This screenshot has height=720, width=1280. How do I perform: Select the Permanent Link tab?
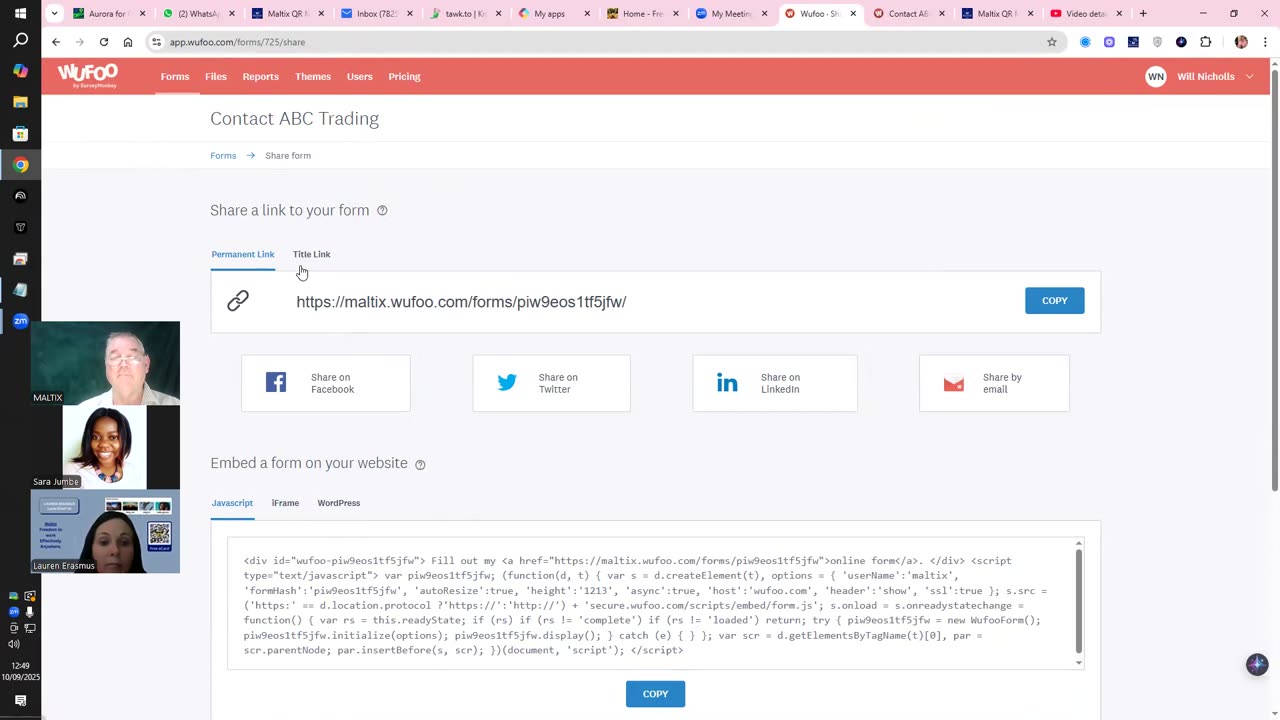tap(243, 254)
